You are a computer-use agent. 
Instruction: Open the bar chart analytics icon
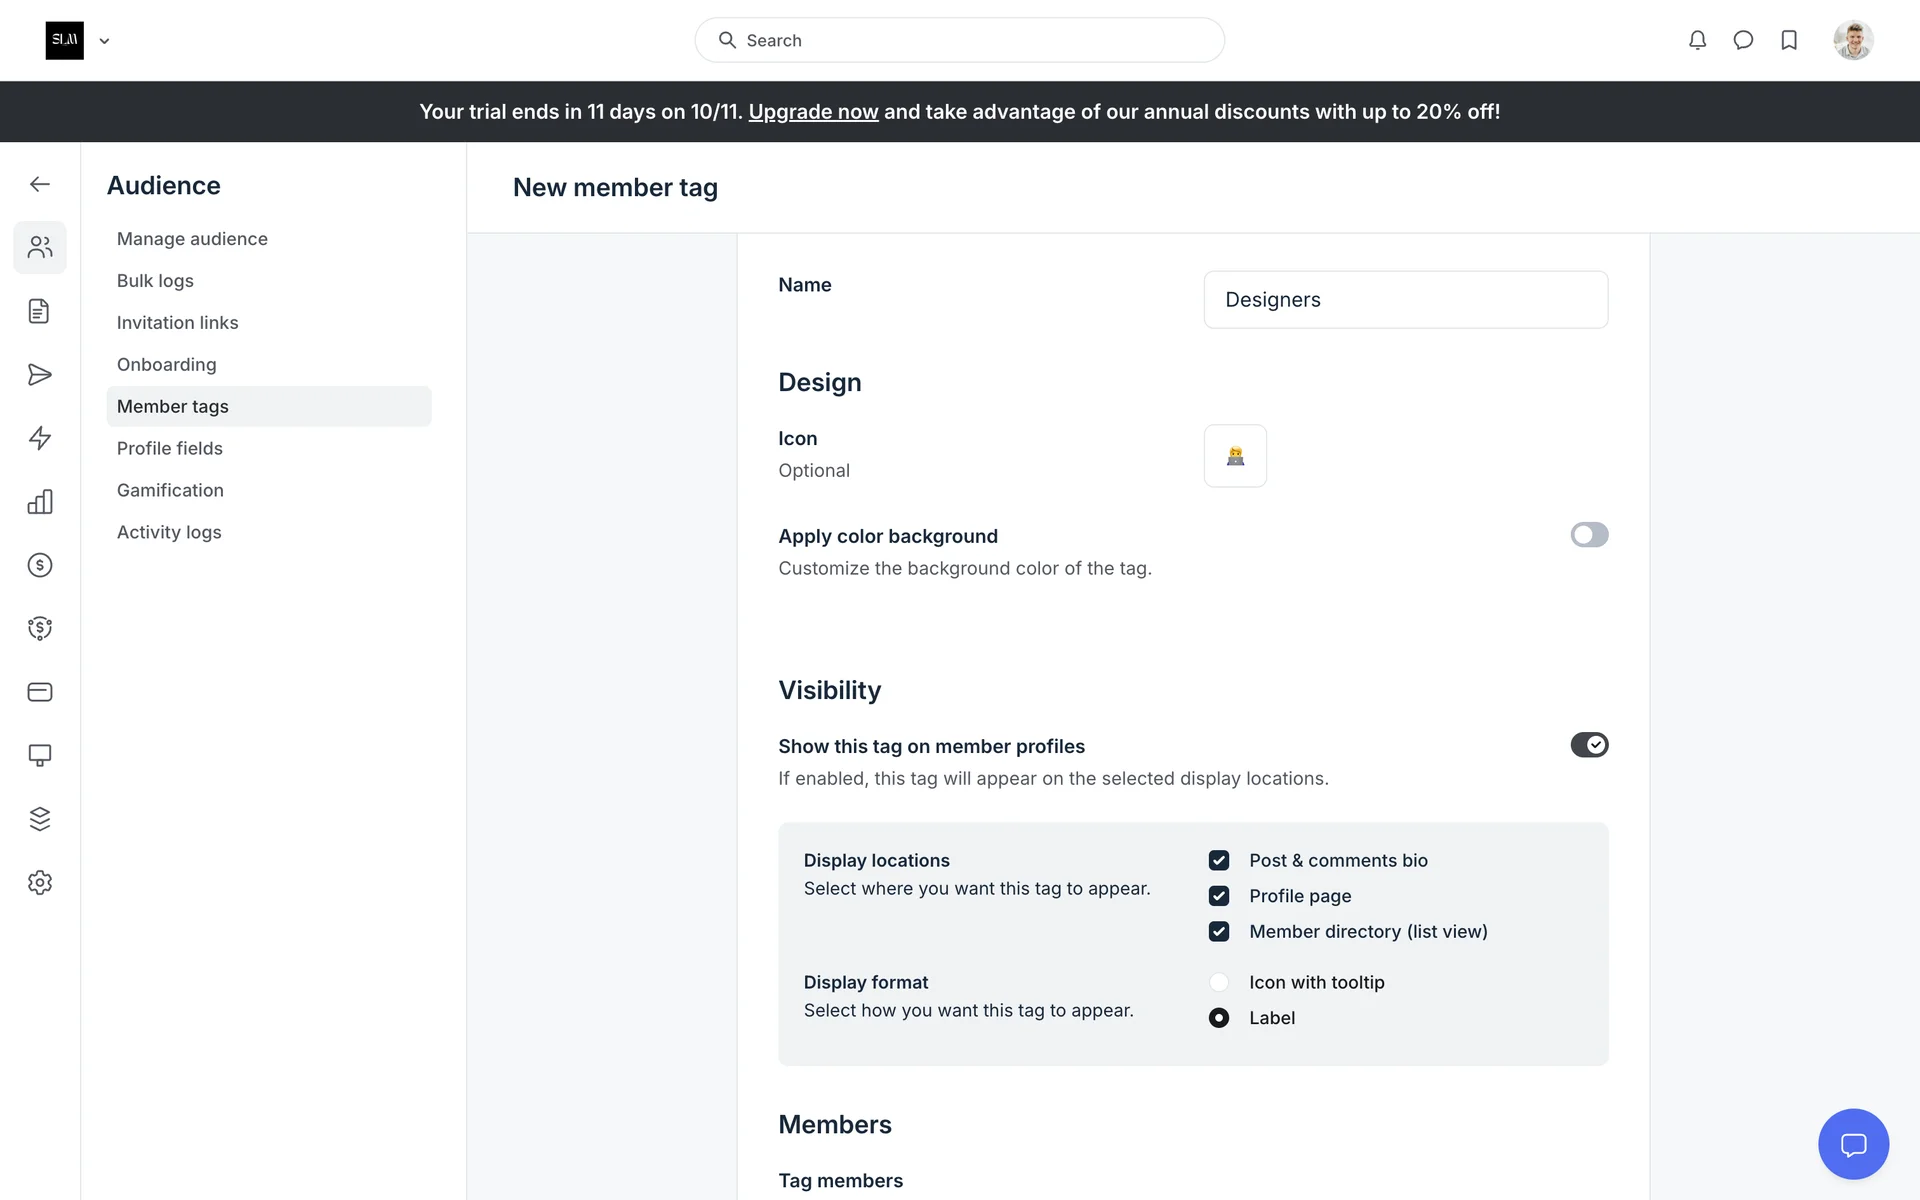40,502
